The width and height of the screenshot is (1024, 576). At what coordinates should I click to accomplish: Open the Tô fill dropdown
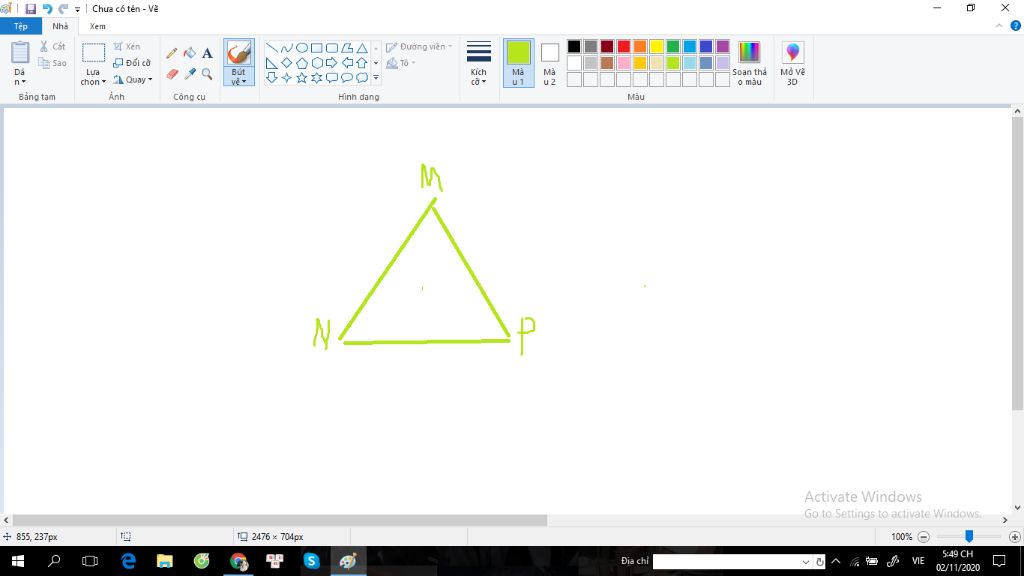point(401,63)
